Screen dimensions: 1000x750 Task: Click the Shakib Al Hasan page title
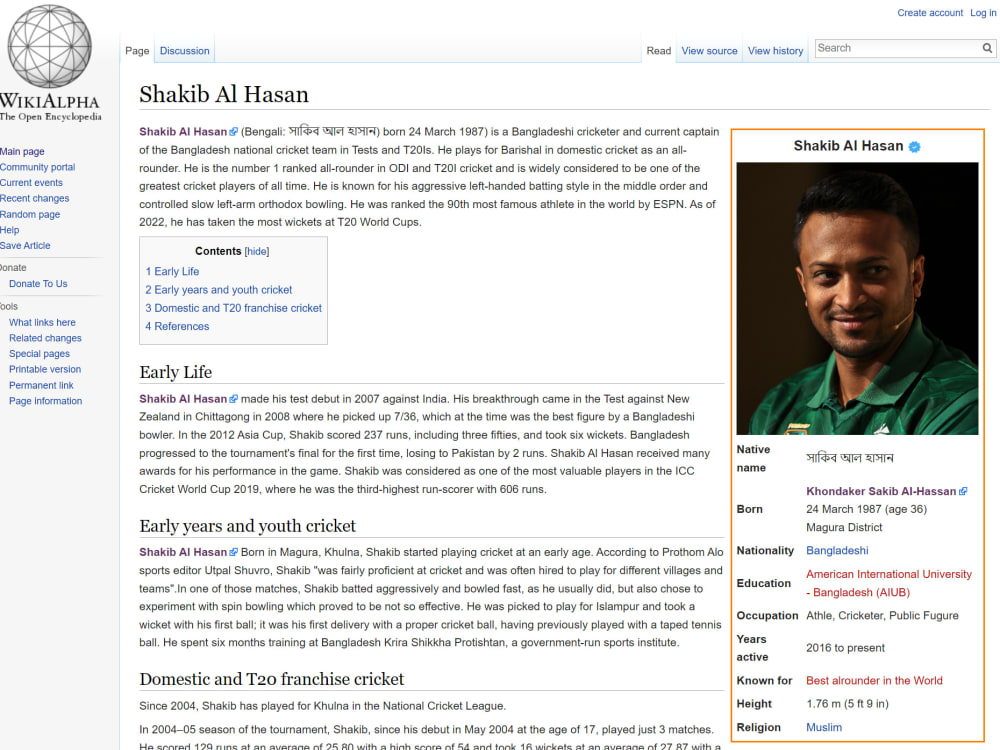pyautogui.click(x=224, y=94)
